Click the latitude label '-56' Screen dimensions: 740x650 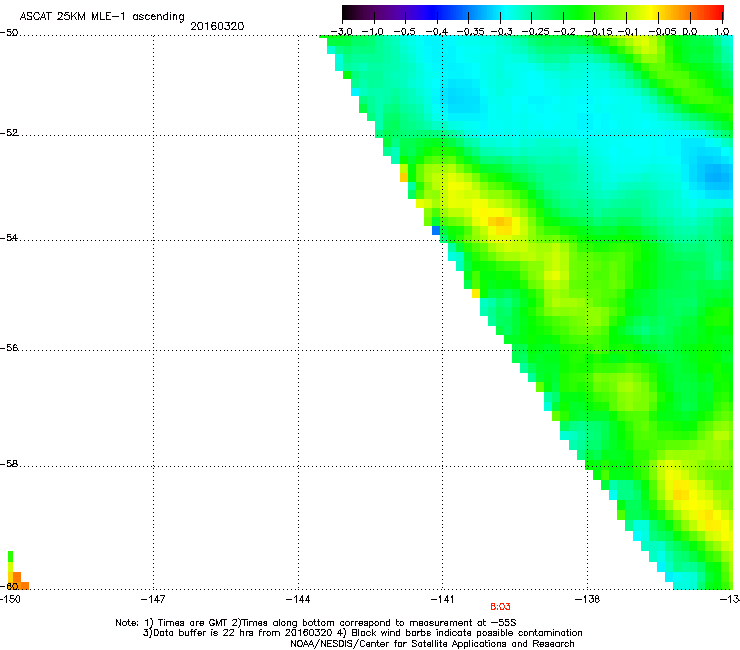(9, 348)
